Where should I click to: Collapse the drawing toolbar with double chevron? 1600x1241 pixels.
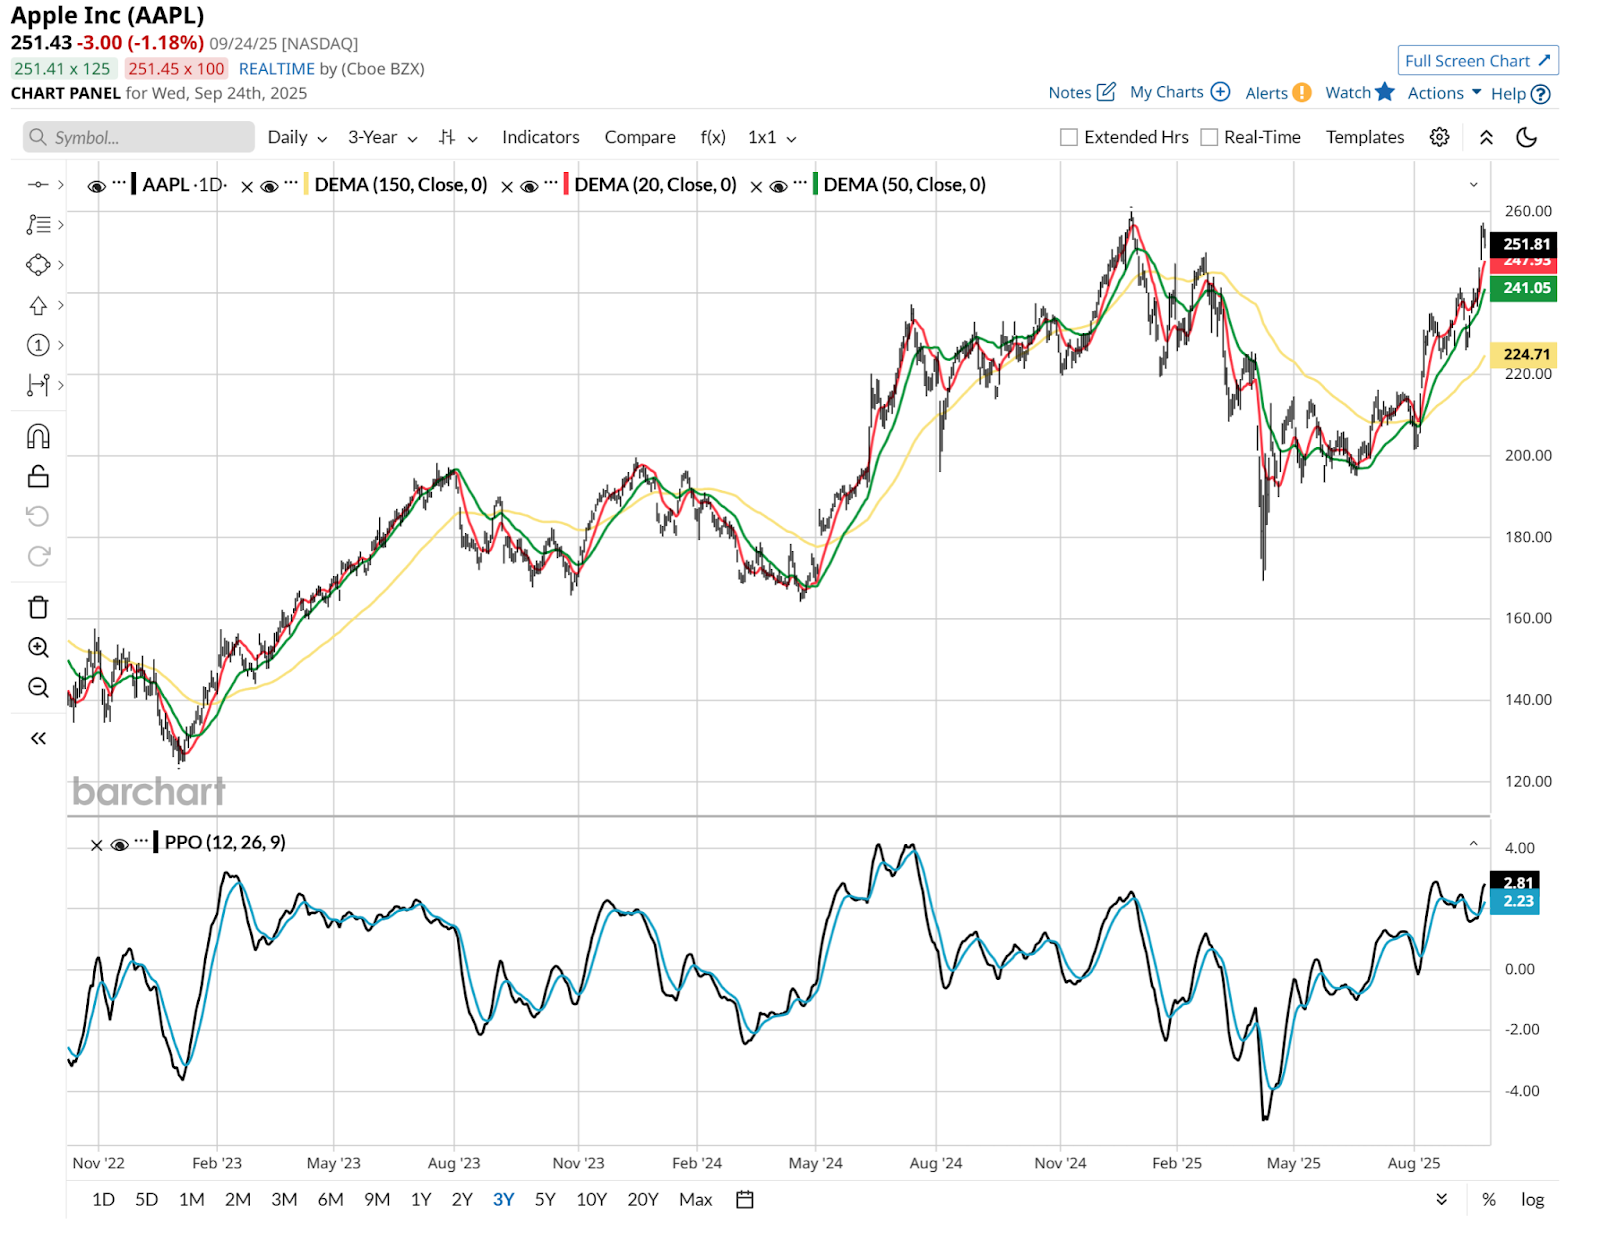38,738
